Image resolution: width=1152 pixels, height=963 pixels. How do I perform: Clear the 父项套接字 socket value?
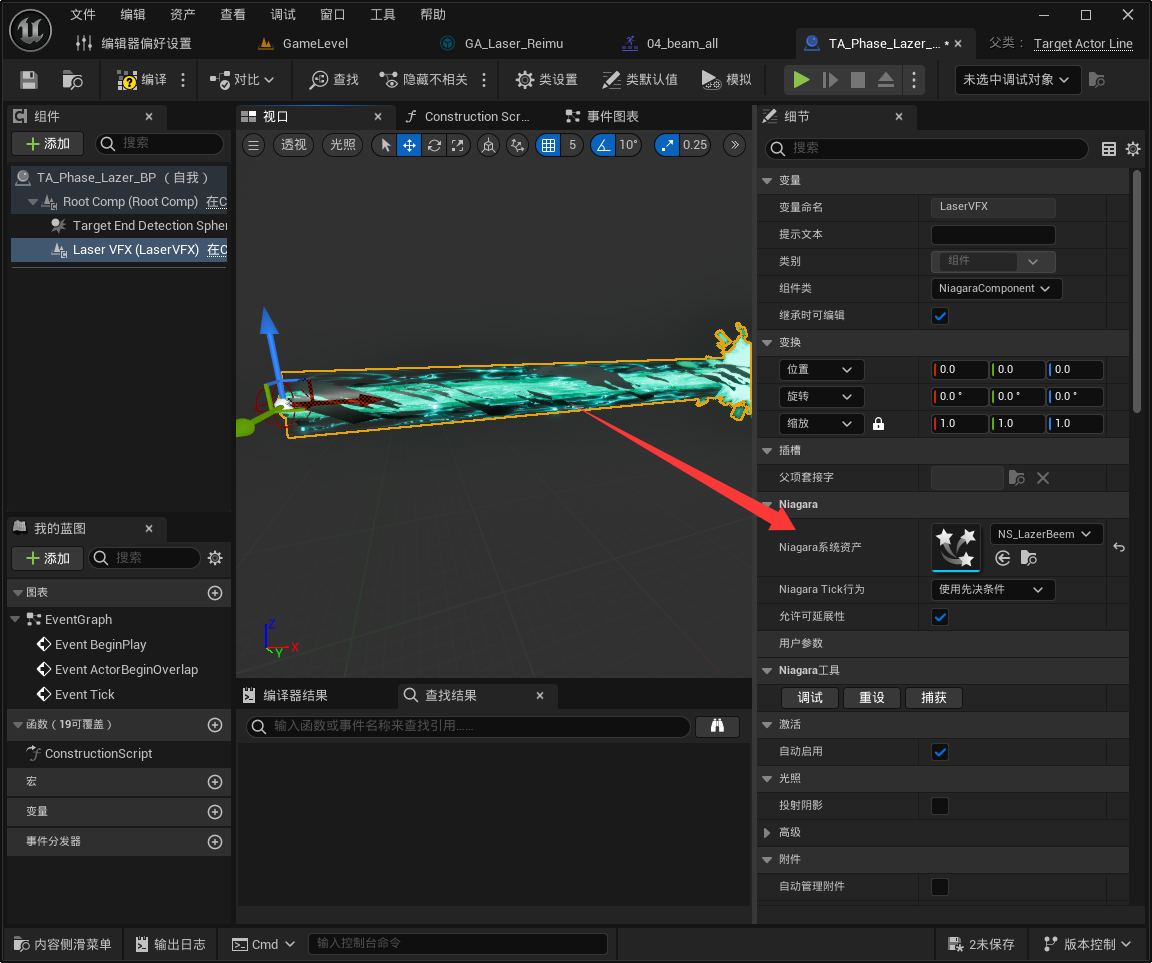click(1043, 478)
